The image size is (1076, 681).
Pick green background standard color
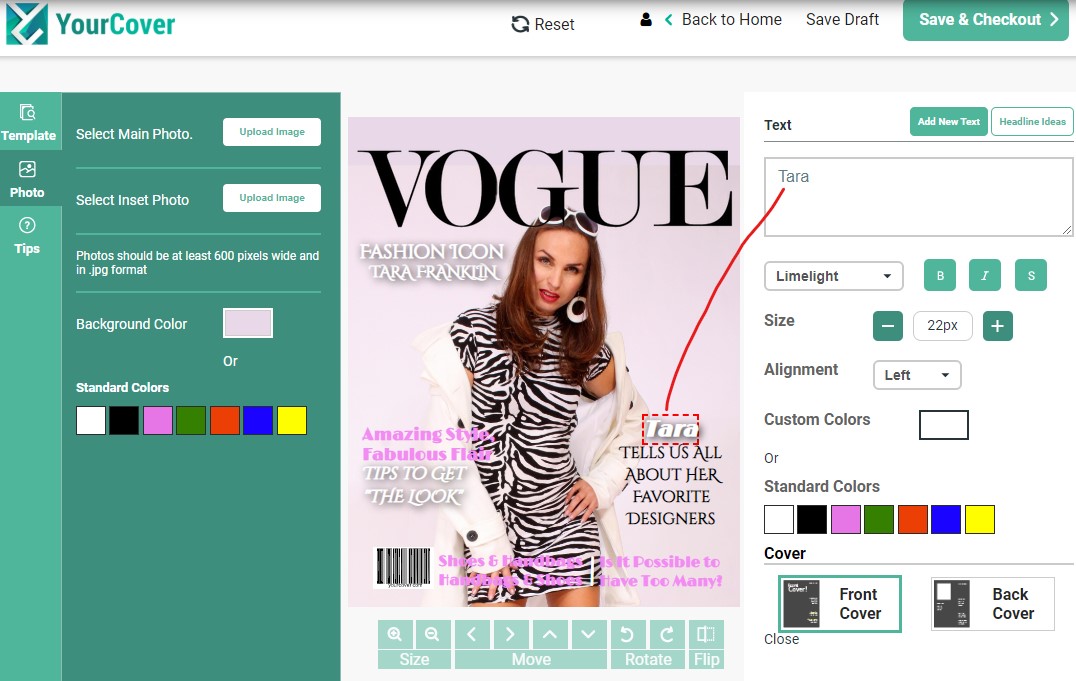coord(191,420)
